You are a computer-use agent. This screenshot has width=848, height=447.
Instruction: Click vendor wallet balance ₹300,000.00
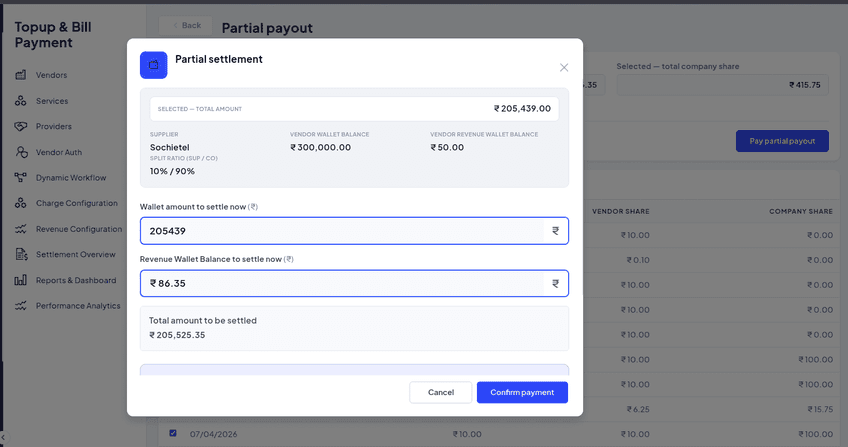320,148
